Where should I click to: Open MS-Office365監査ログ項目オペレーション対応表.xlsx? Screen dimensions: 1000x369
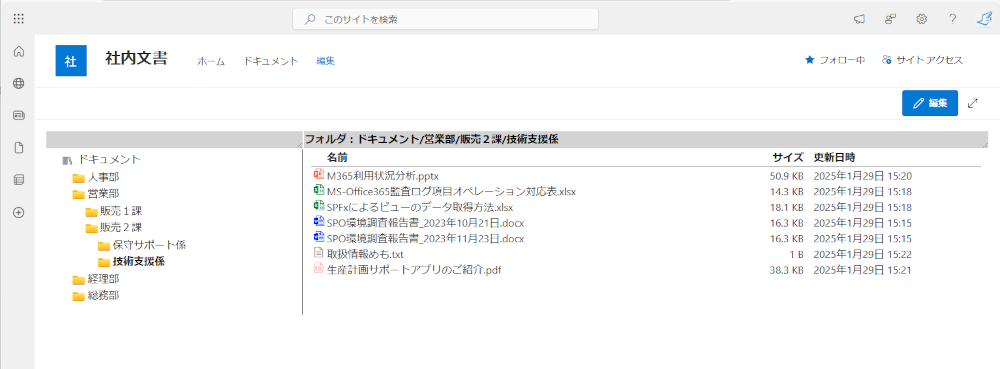pos(452,191)
